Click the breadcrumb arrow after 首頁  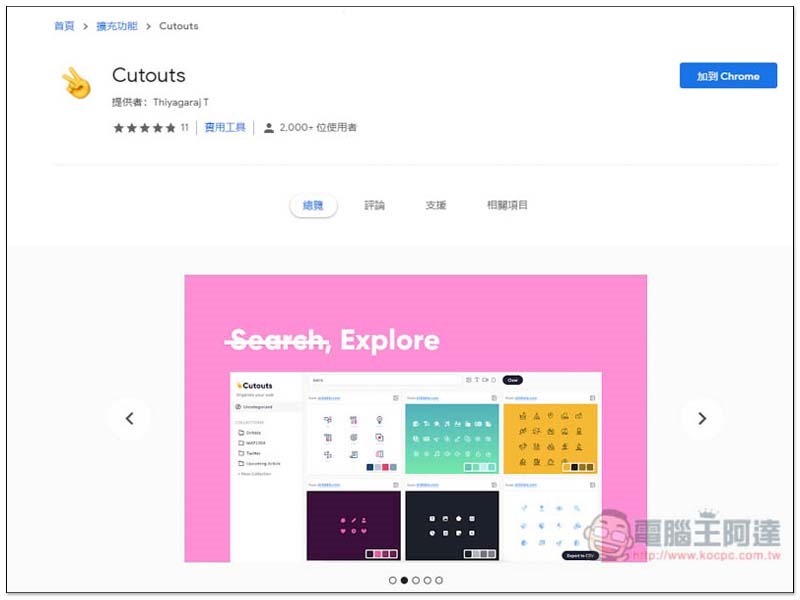pos(85,26)
